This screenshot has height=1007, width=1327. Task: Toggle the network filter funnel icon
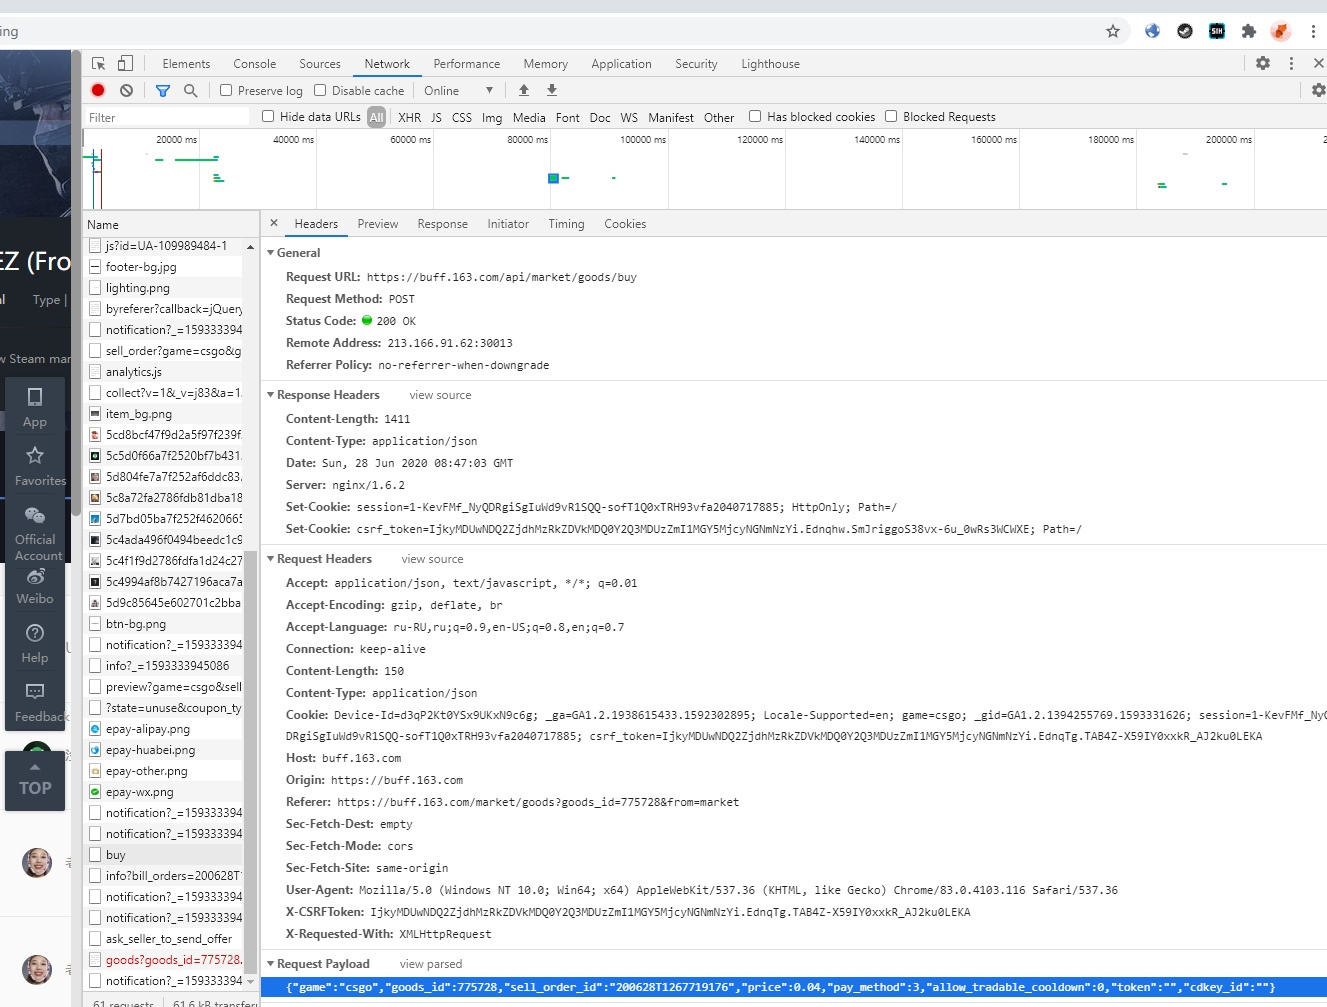click(163, 90)
